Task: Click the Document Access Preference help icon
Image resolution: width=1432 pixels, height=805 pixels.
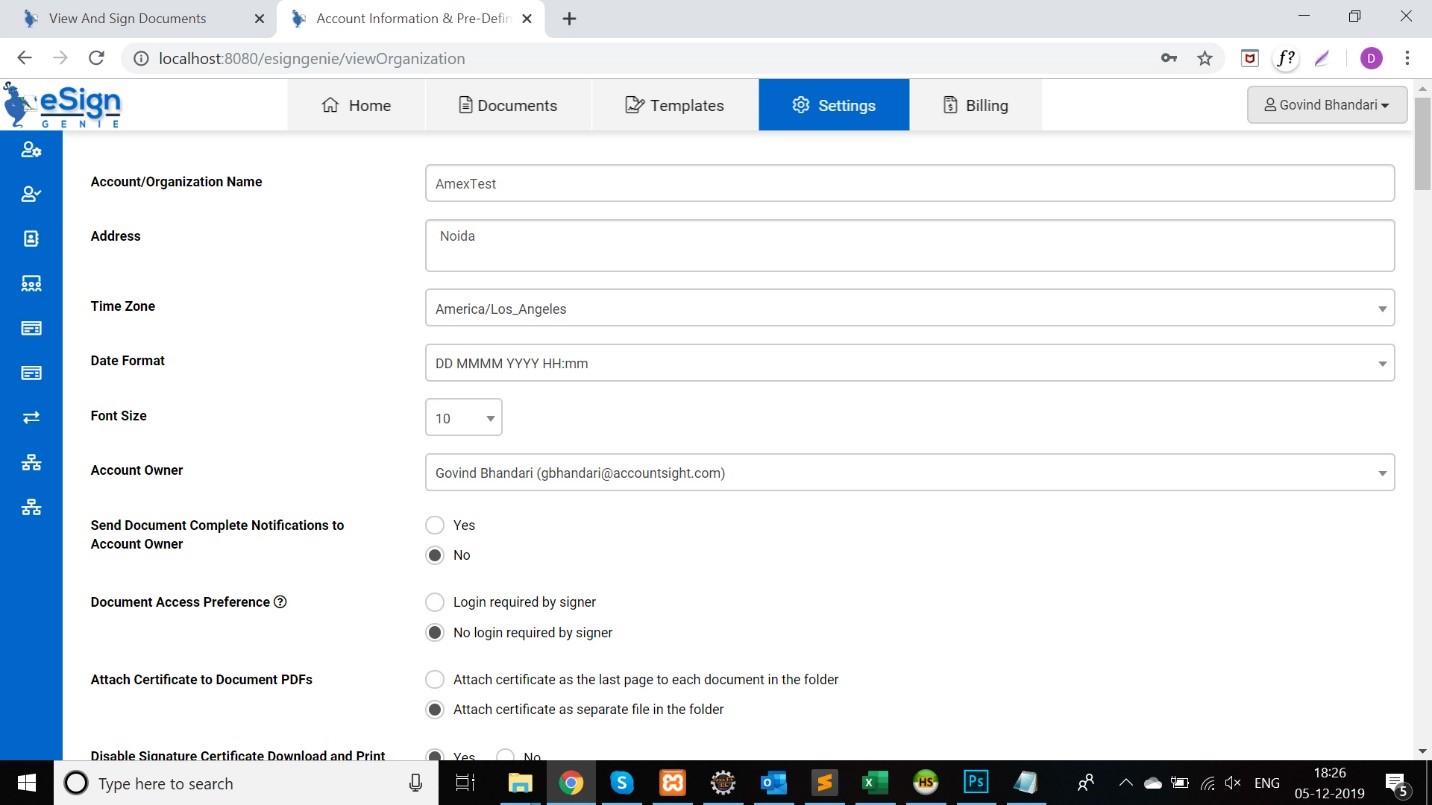Action: click(x=280, y=601)
